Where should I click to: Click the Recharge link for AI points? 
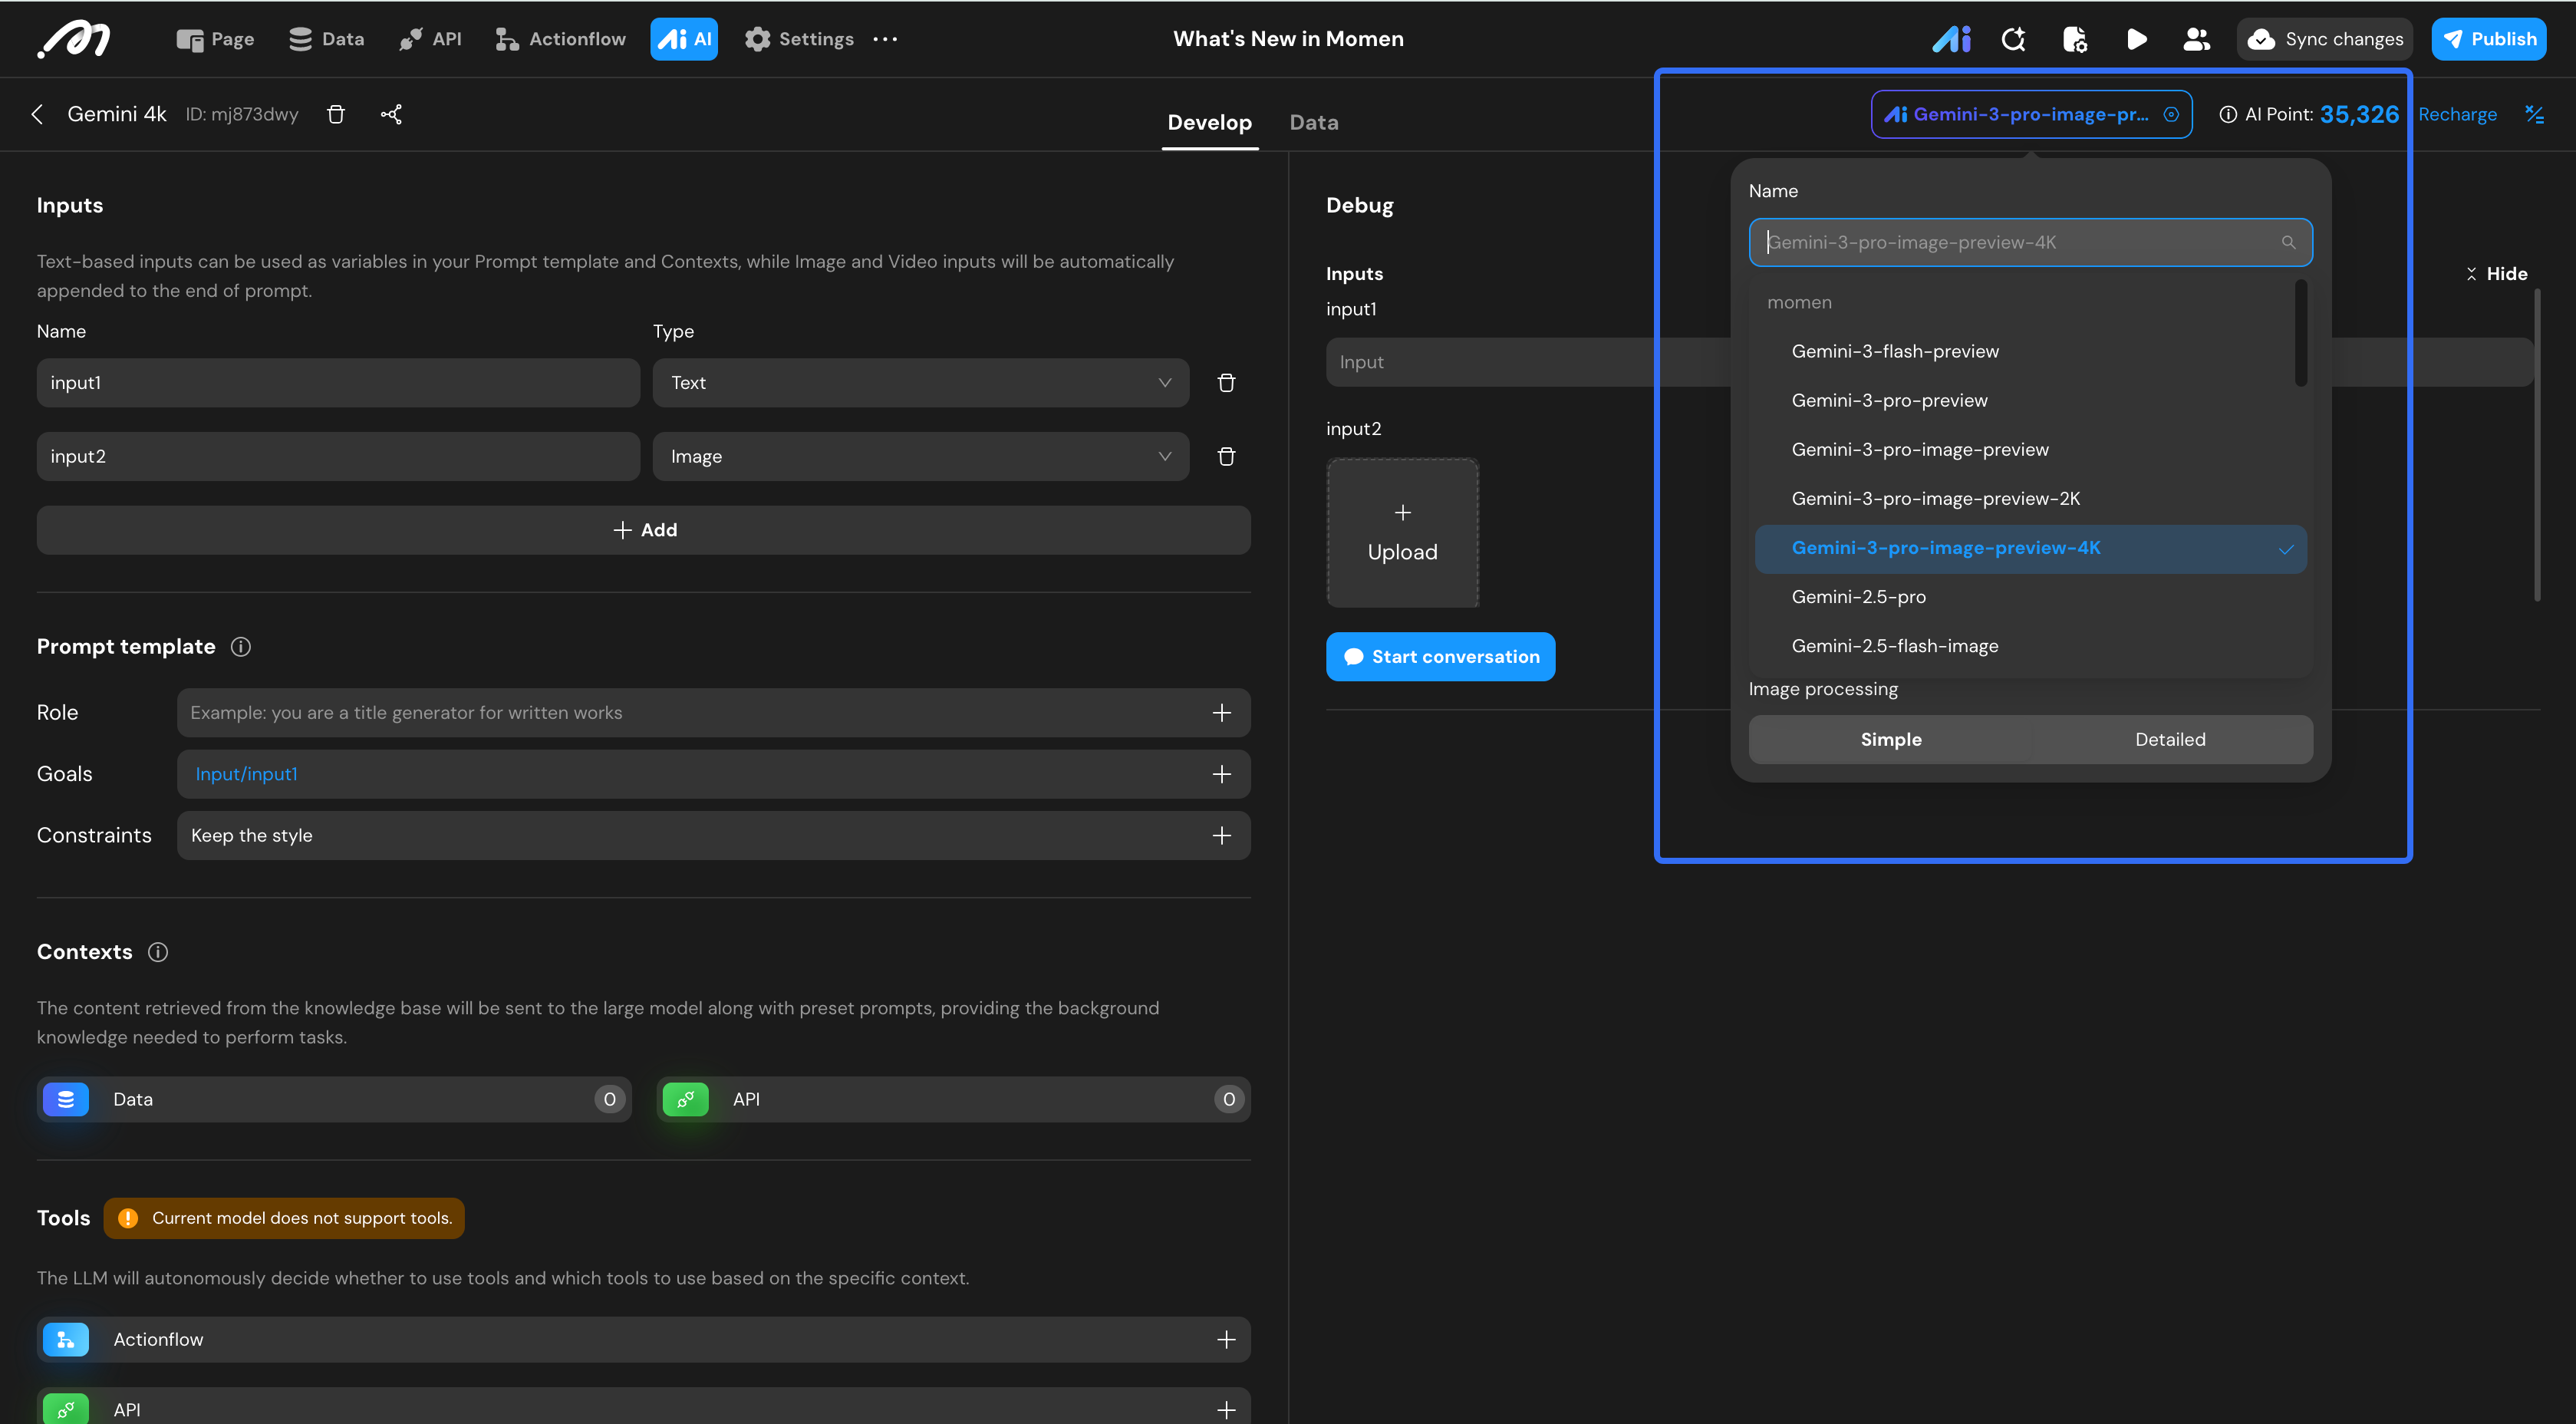2457,114
